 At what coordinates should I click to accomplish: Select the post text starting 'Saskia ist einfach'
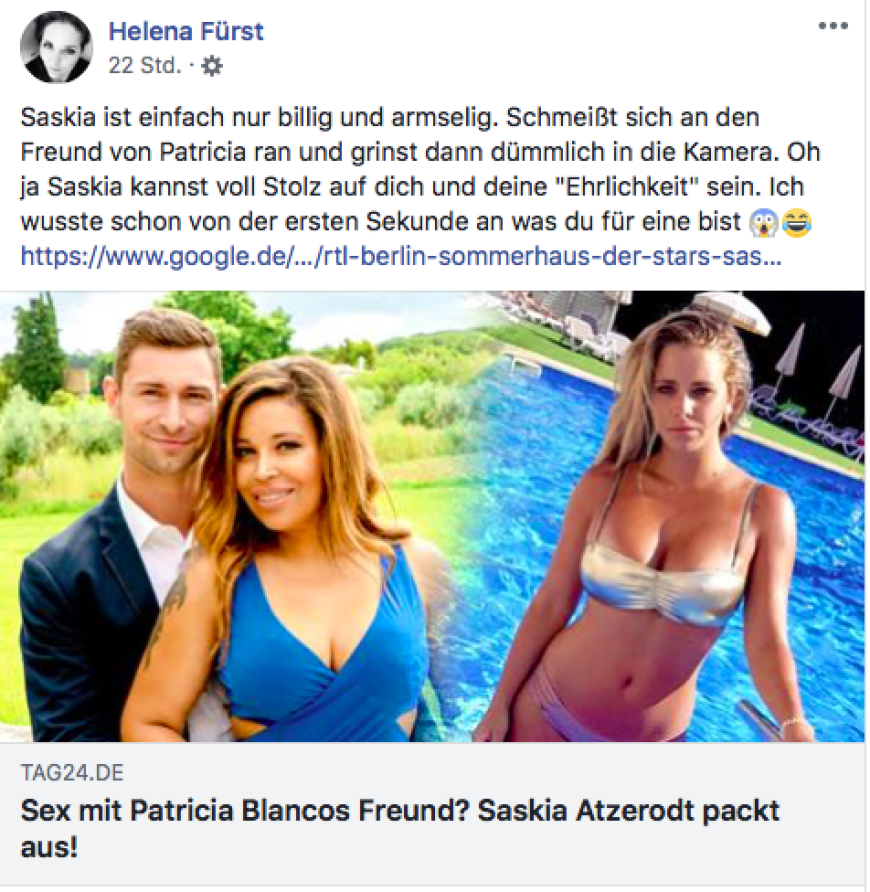click(x=421, y=170)
